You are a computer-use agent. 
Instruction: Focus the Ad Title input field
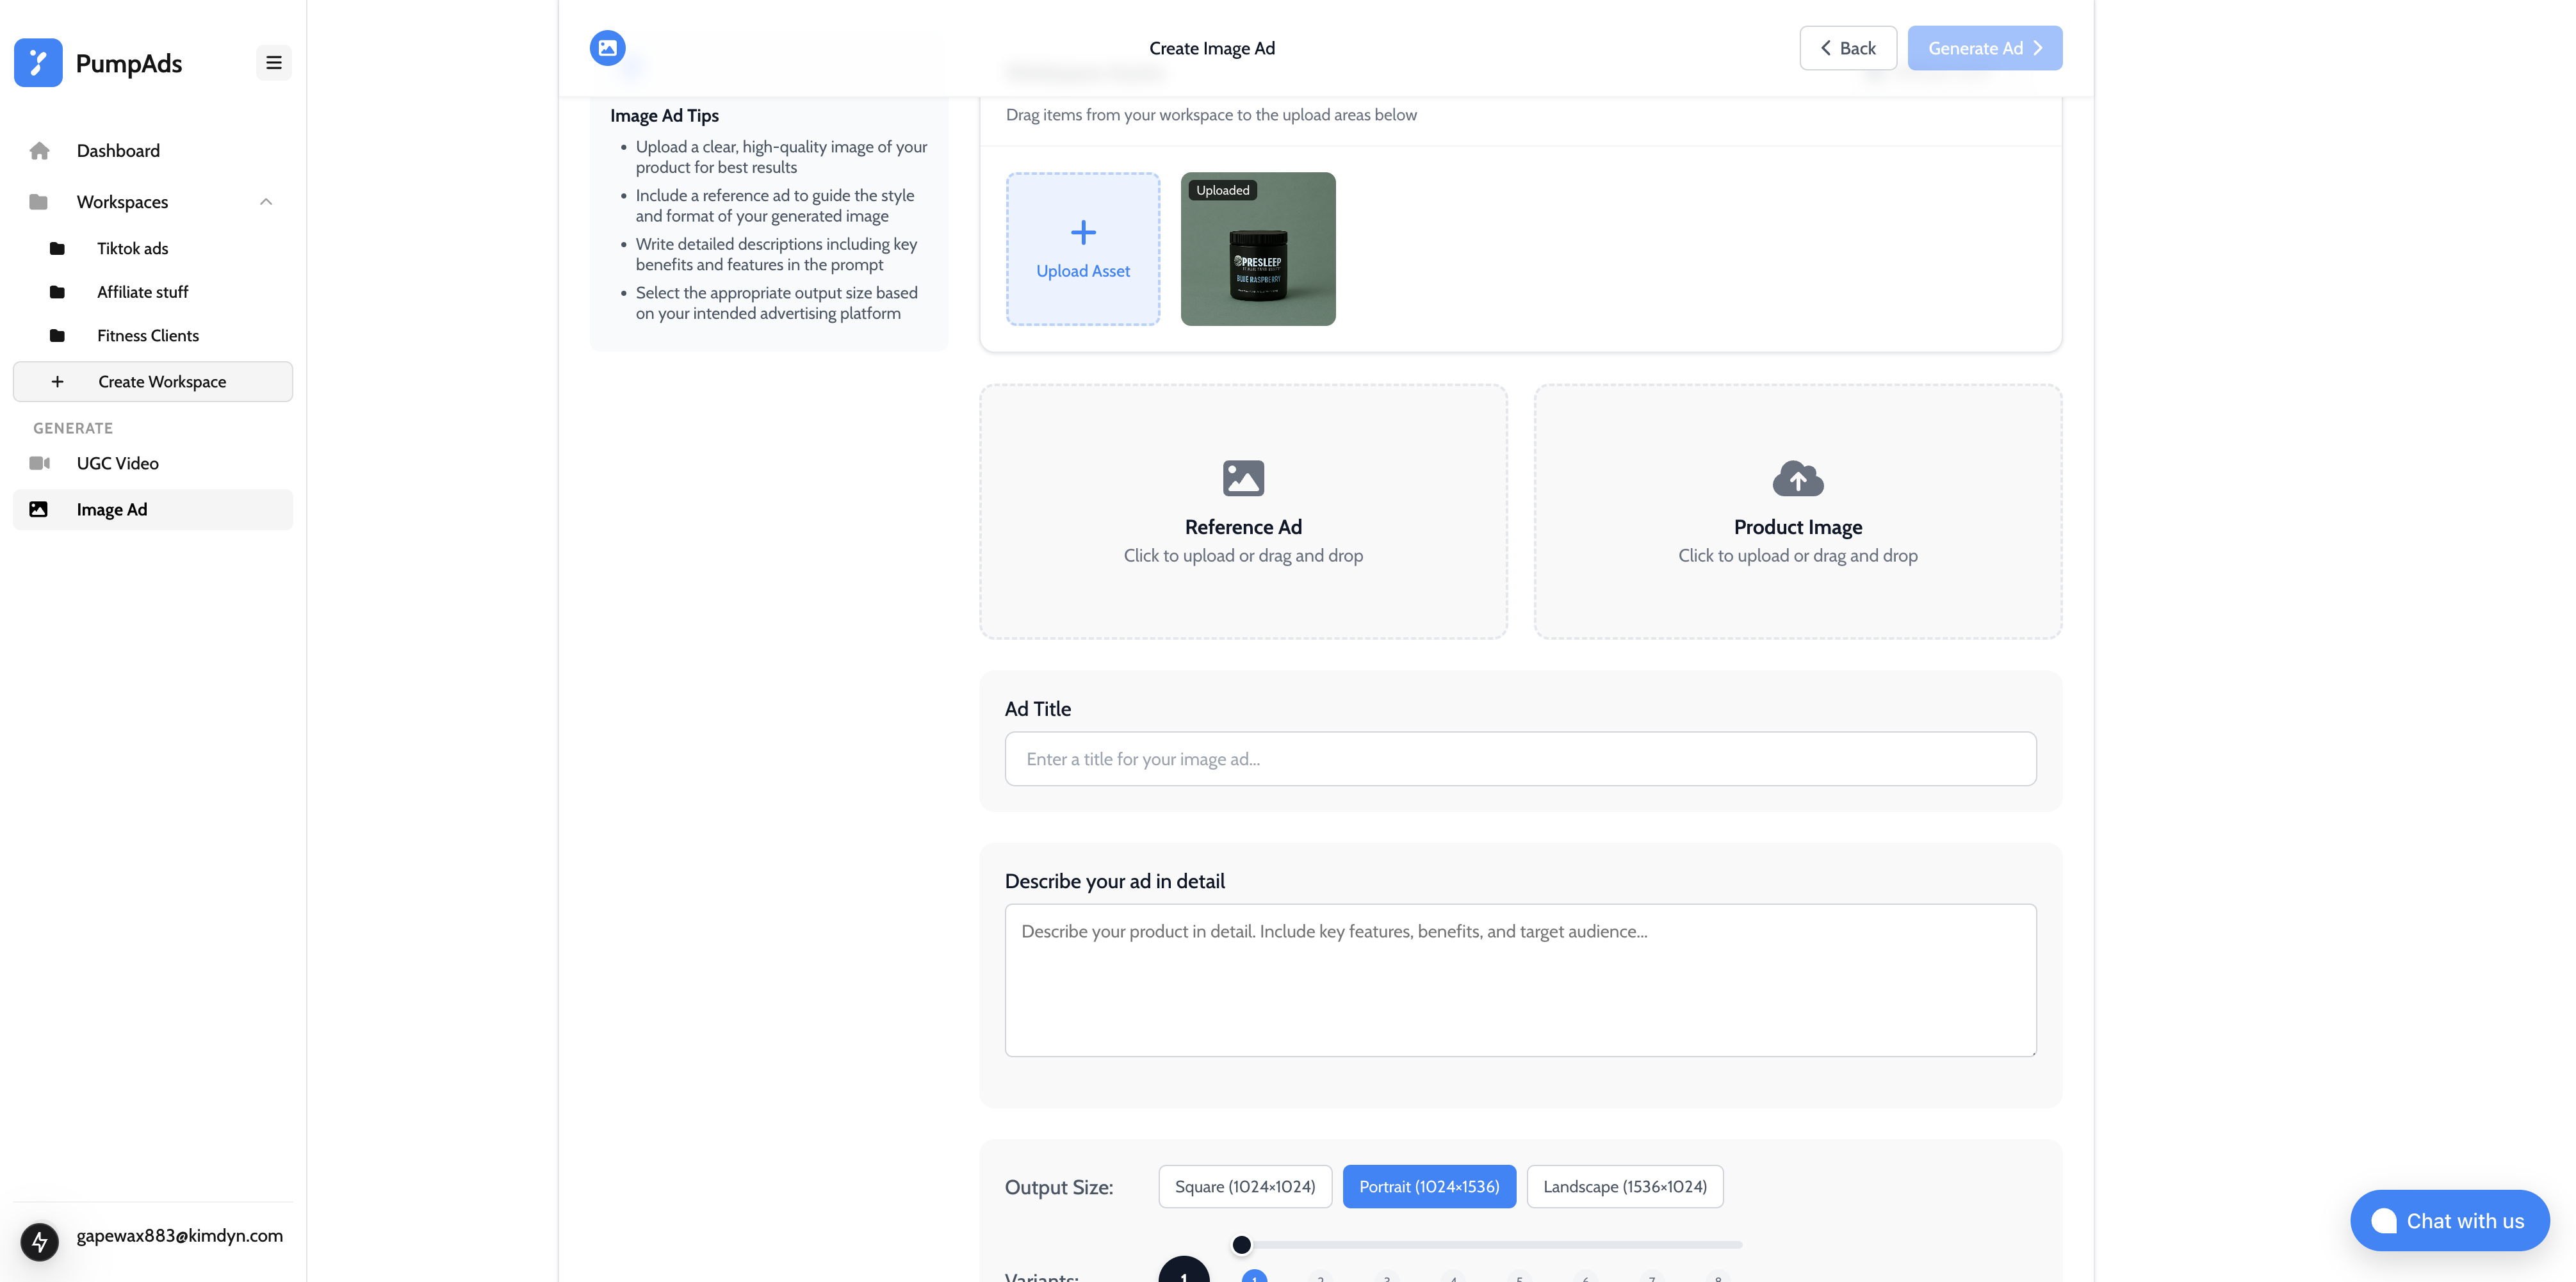(x=1520, y=759)
